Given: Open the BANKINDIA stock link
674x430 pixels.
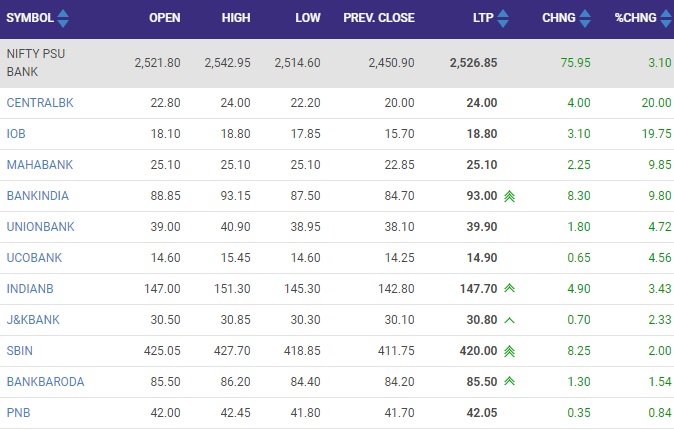Looking at the screenshot, I should (37, 196).
